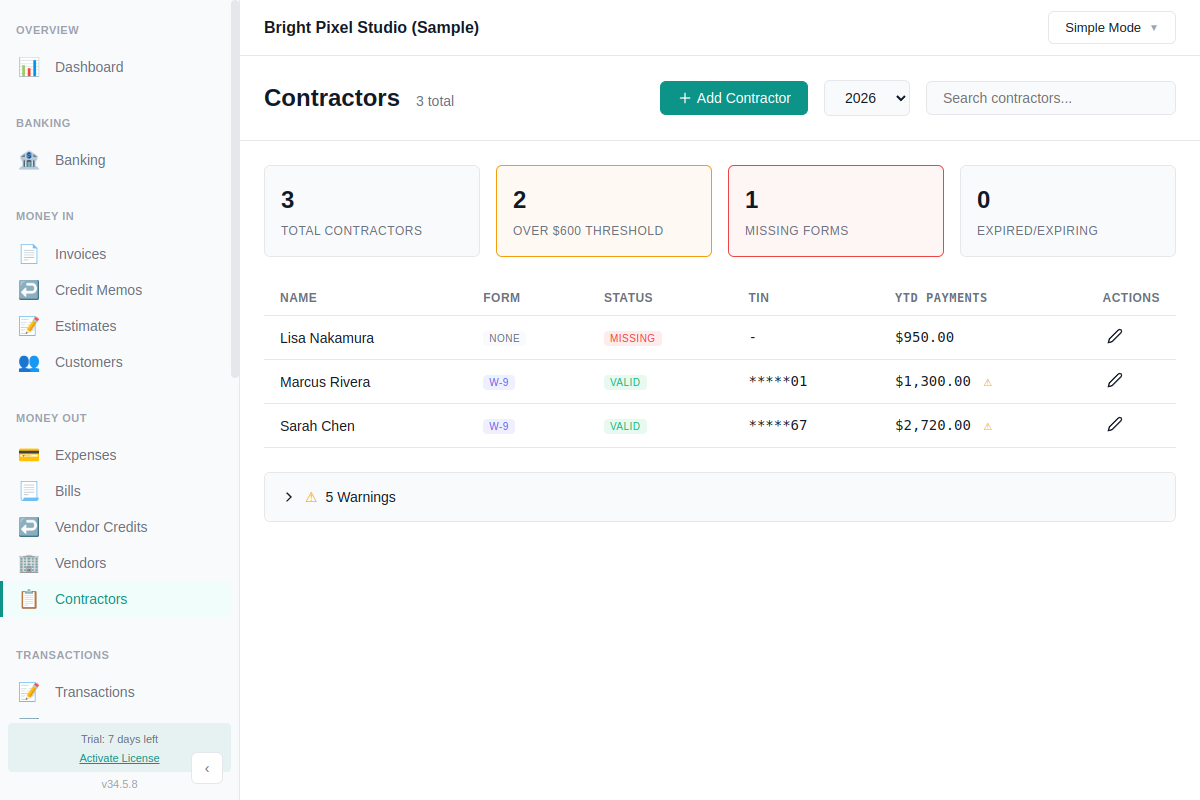Open Vendors from the sidebar menu
The image size is (1200, 800).
80,563
